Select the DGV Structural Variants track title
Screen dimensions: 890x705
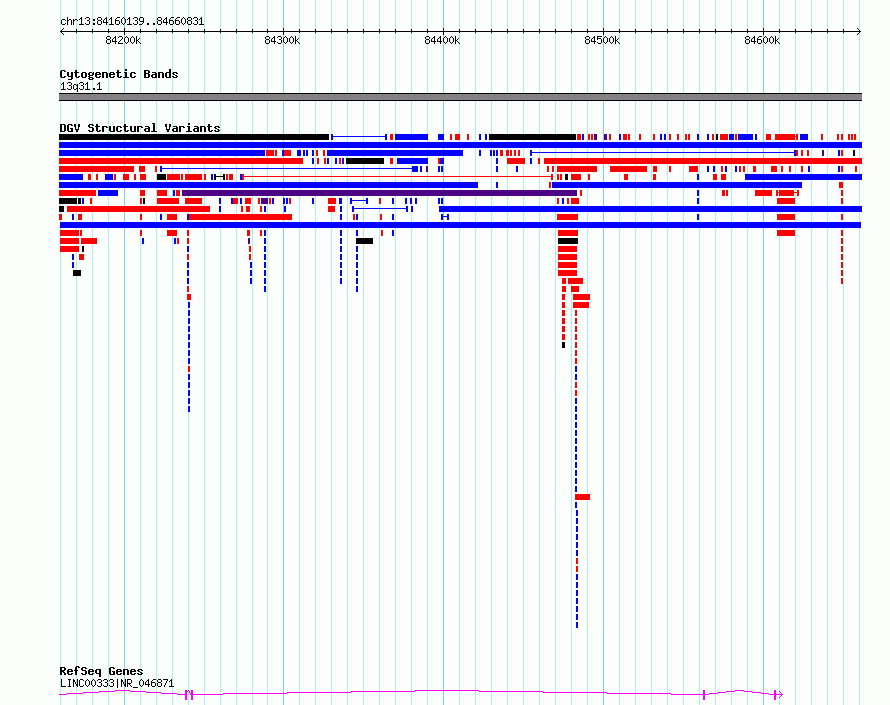(x=140, y=128)
